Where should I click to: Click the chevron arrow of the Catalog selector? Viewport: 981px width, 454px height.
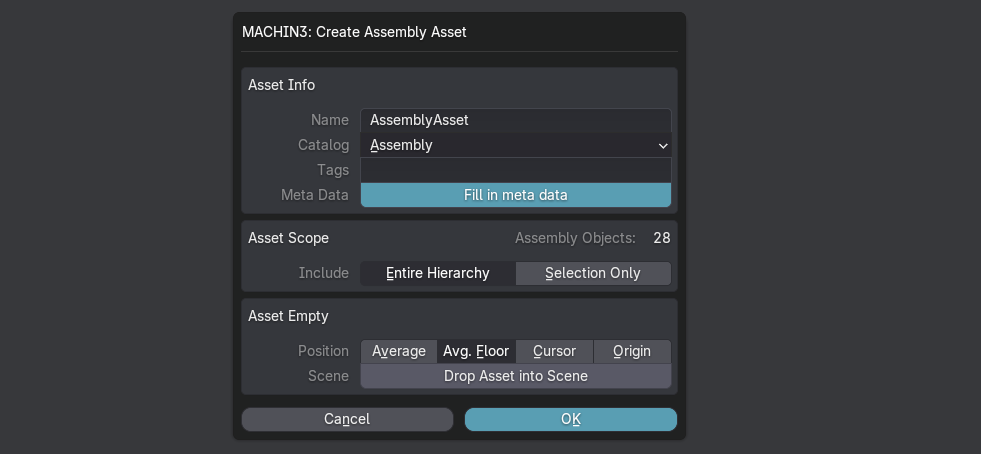[x=662, y=145]
